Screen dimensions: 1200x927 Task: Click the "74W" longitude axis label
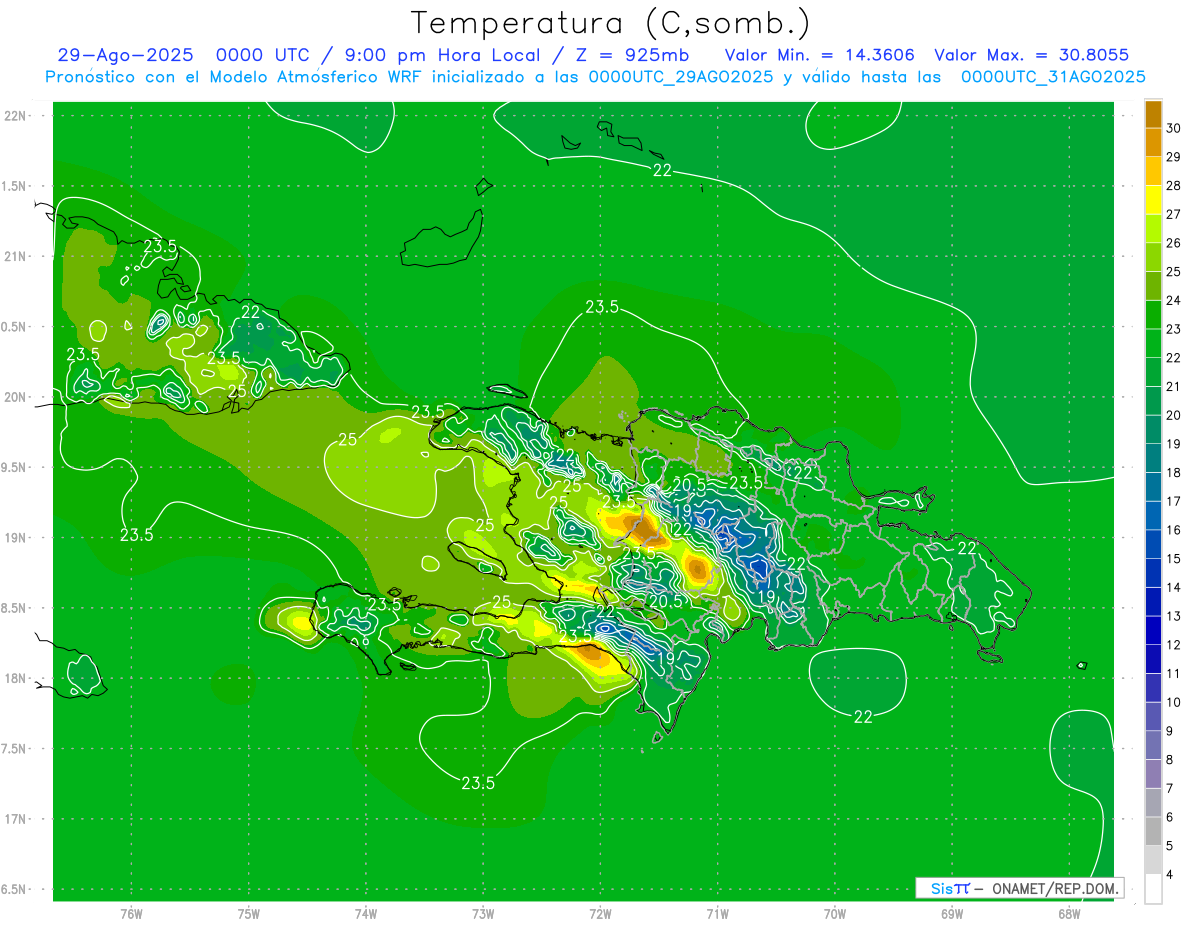(x=366, y=914)
